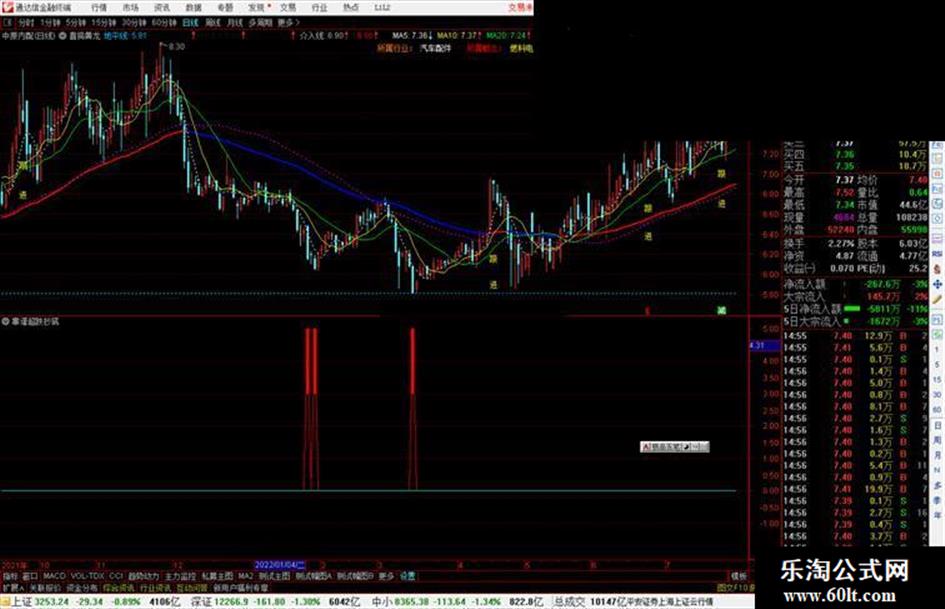
Task: Select the 趋势动力 indicator tab
Action: (143, 576)
